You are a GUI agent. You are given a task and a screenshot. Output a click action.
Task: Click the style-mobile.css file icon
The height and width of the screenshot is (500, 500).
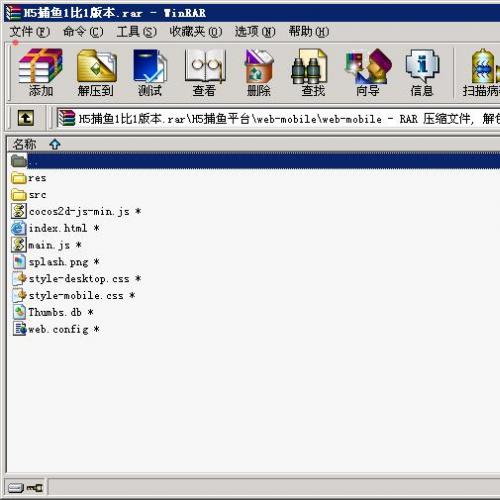click(19, 295)
